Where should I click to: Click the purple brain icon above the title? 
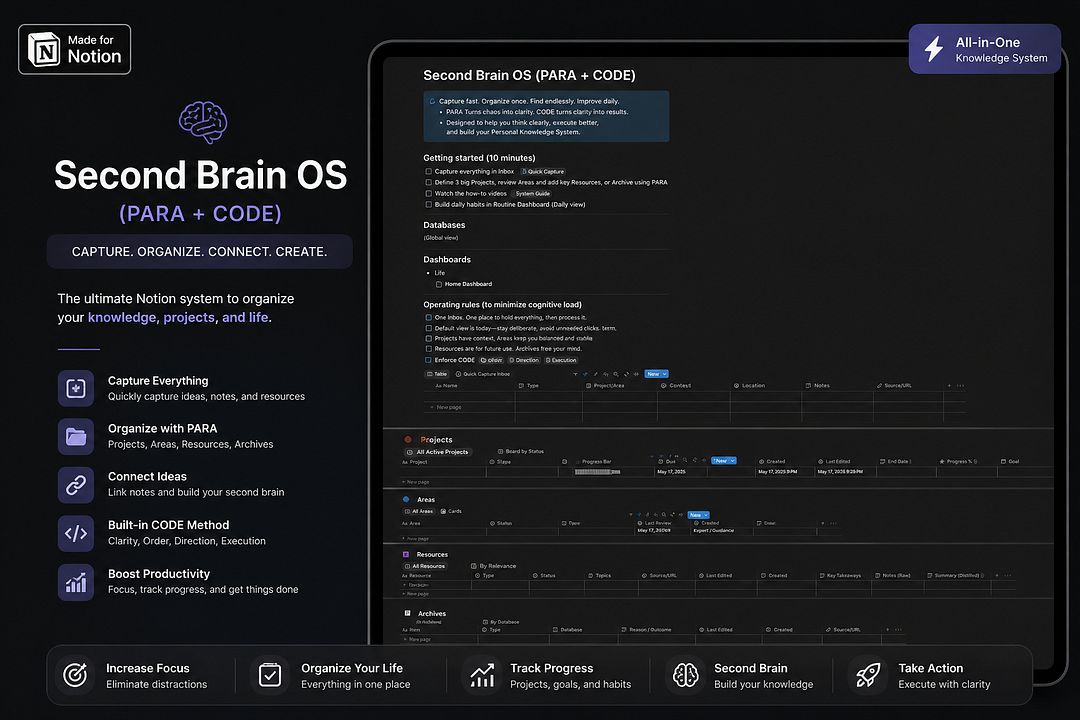pyautogui.click(x=203, y=123)
